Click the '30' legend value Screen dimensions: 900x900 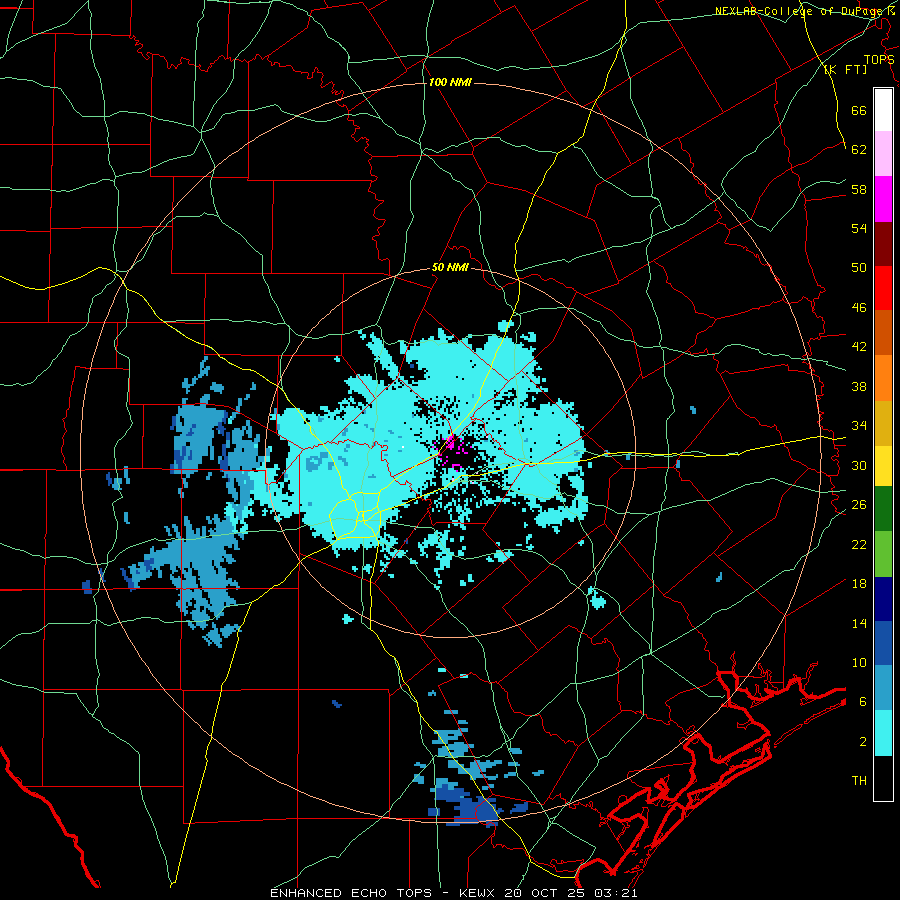pos(859,465)
